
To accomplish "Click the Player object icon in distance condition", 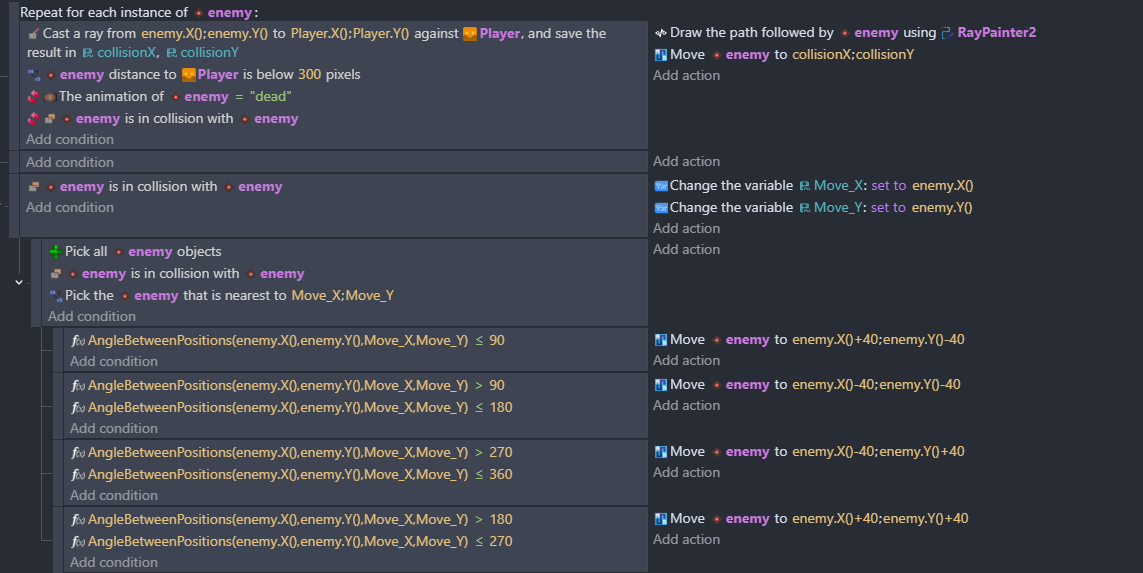I will pyautogui.click(x=189, y=74).
